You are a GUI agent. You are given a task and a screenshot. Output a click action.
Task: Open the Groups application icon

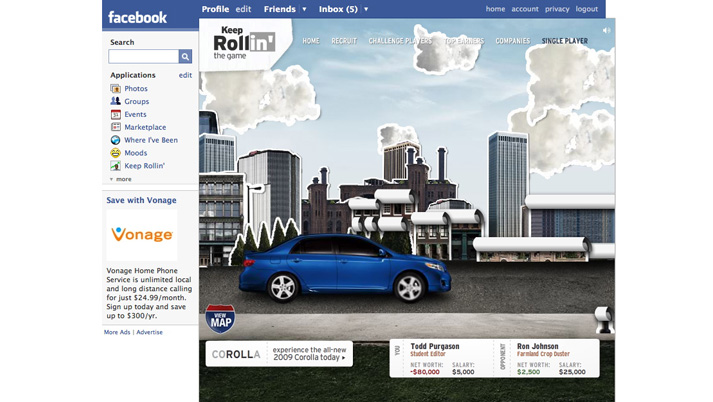pyautogui.click(x=115, y=101)
